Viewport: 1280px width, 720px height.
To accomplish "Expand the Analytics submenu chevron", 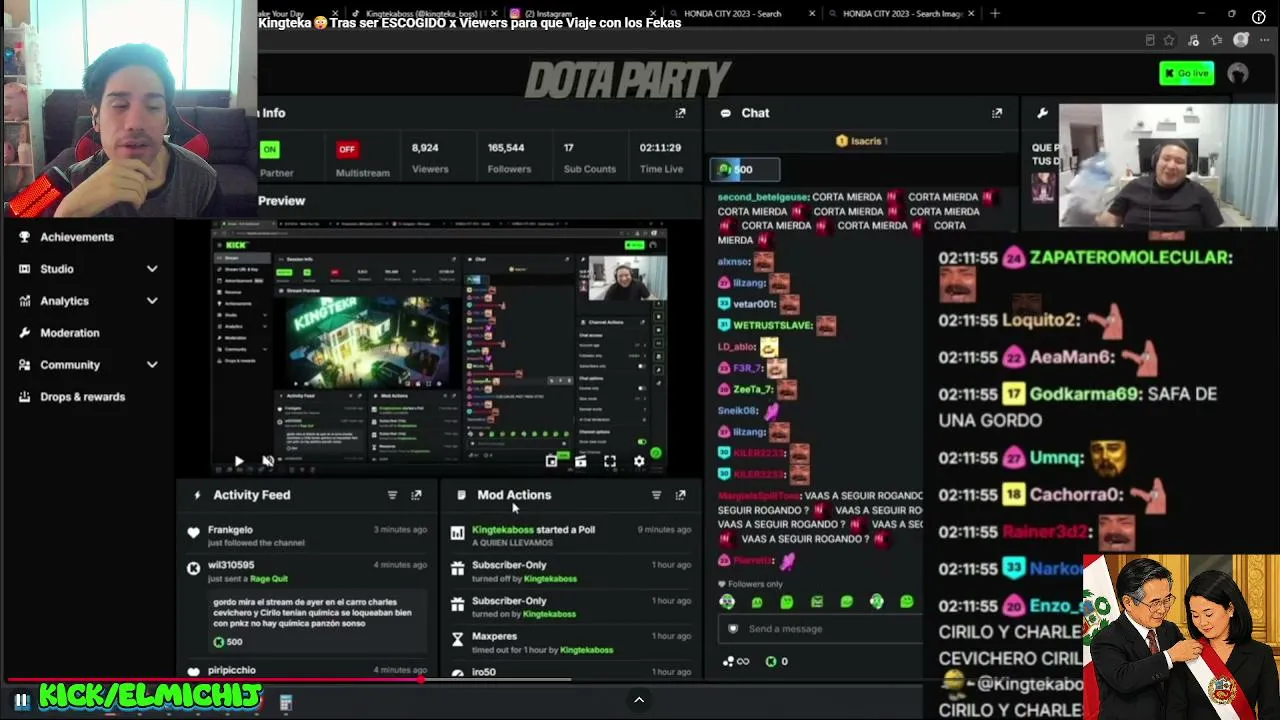I will pyautogui.click(x=152, y=301).
